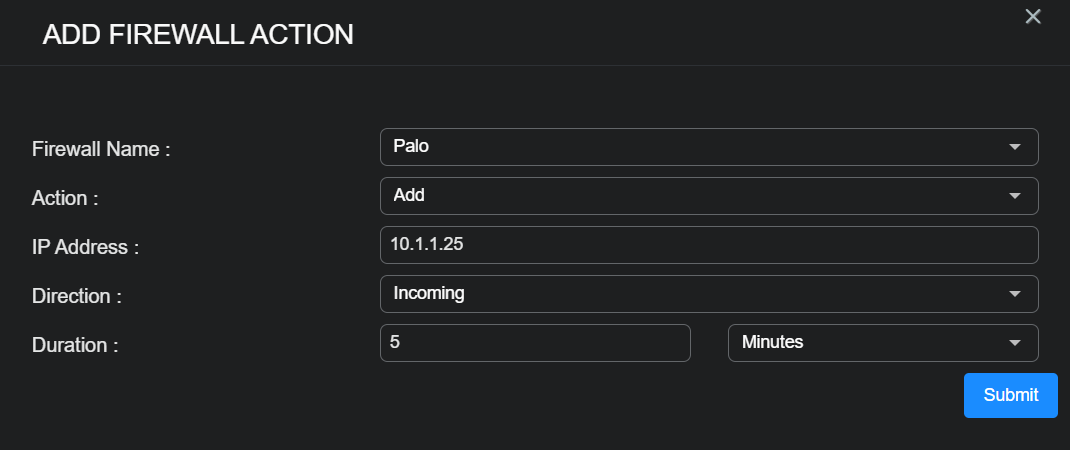Viewport: 1070px width, 450px height.
Task: Close the Add Firewall Action dialog
Action: pyautogui.click(x=1033, y=16)
